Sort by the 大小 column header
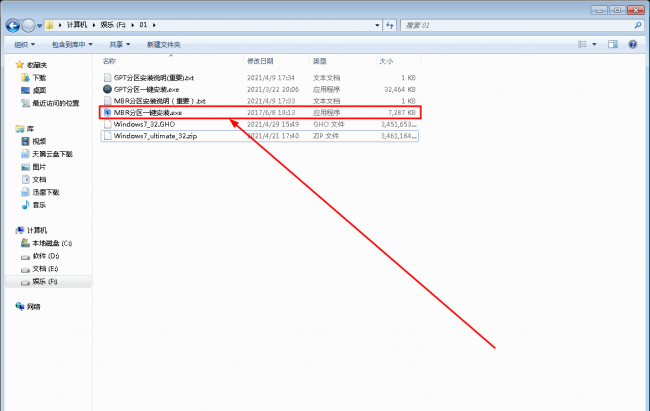The image size is (650, 411). [x=386, y=61]
